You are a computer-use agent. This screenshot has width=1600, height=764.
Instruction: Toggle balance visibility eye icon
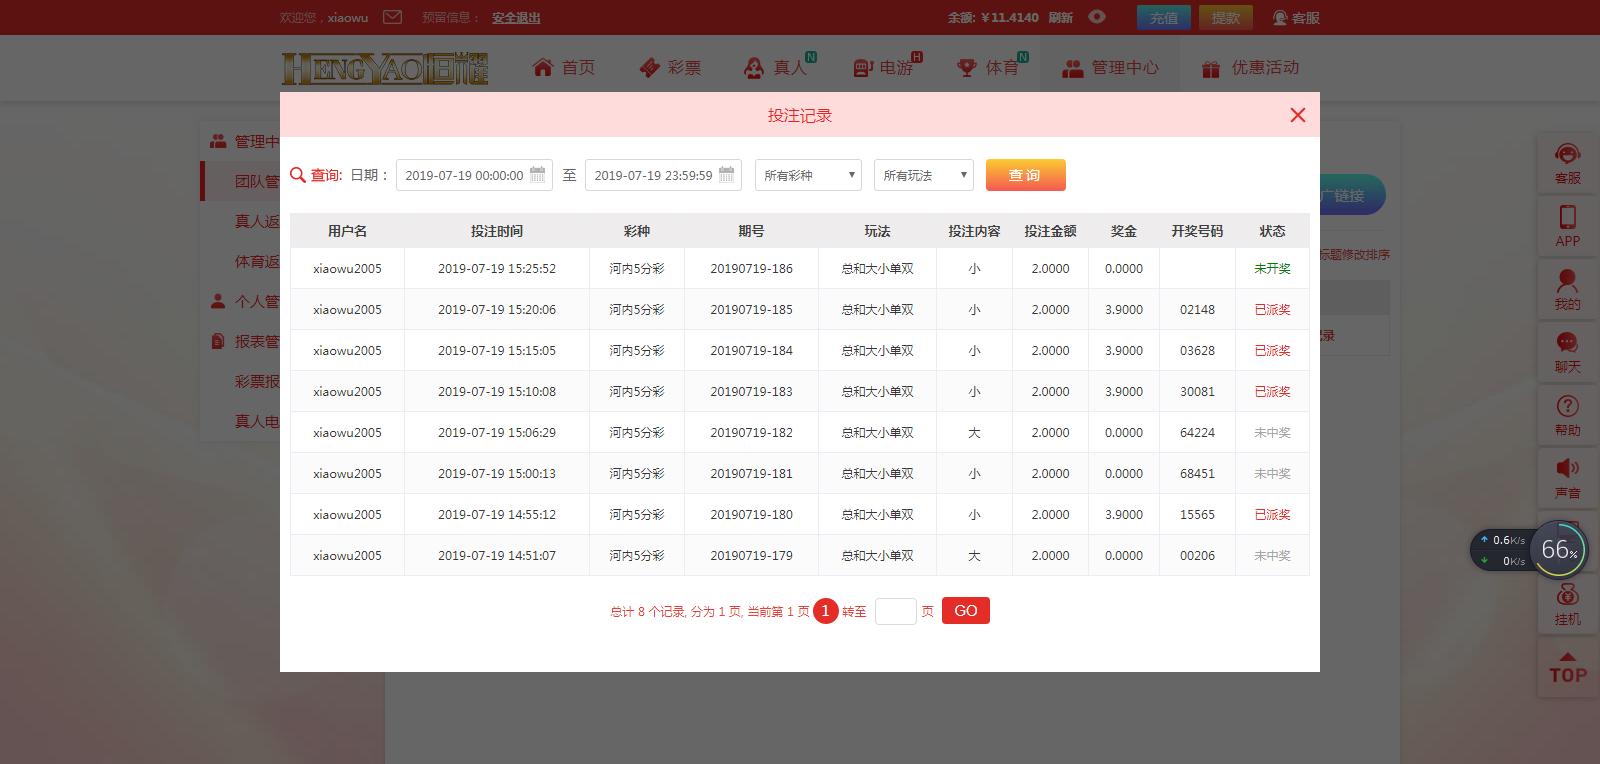click(x=1097, y=17)
